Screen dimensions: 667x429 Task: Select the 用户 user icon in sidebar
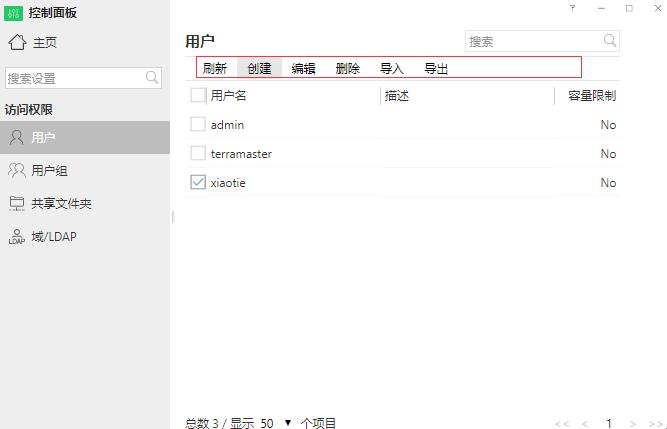click(x=17, y=138)
